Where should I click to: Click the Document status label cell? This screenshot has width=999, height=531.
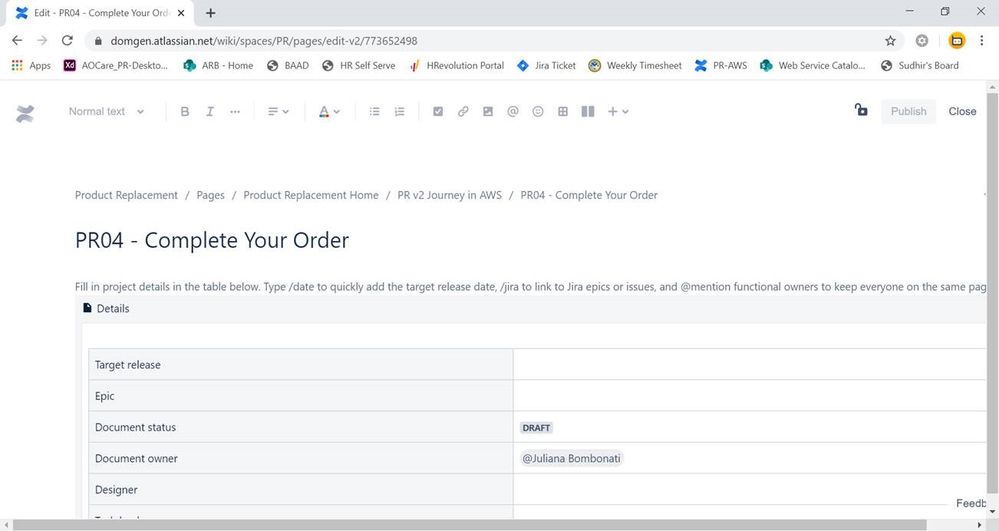[301, 427]
